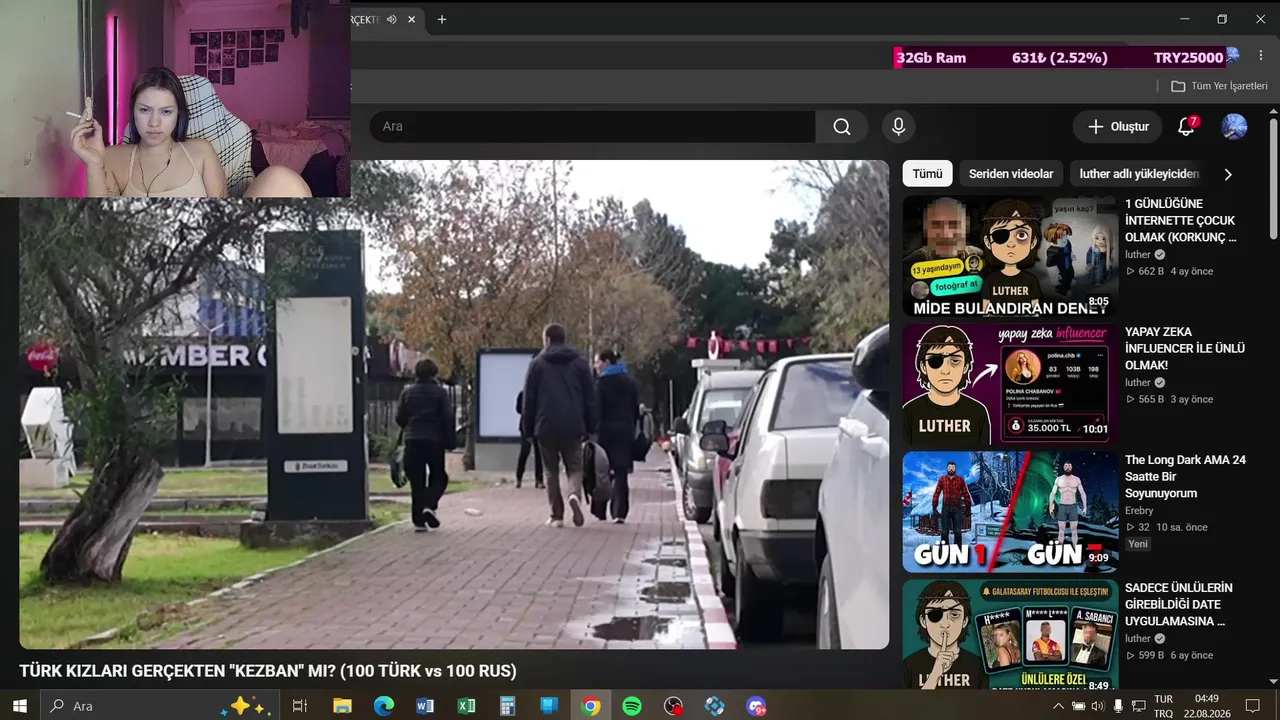Open the 1 GÜNLÜĞÜNE İNTERNETTE ÇOCUK OLMAK thumbnail
Viewport: 1280px width, 720px height.
(1010, 256)
